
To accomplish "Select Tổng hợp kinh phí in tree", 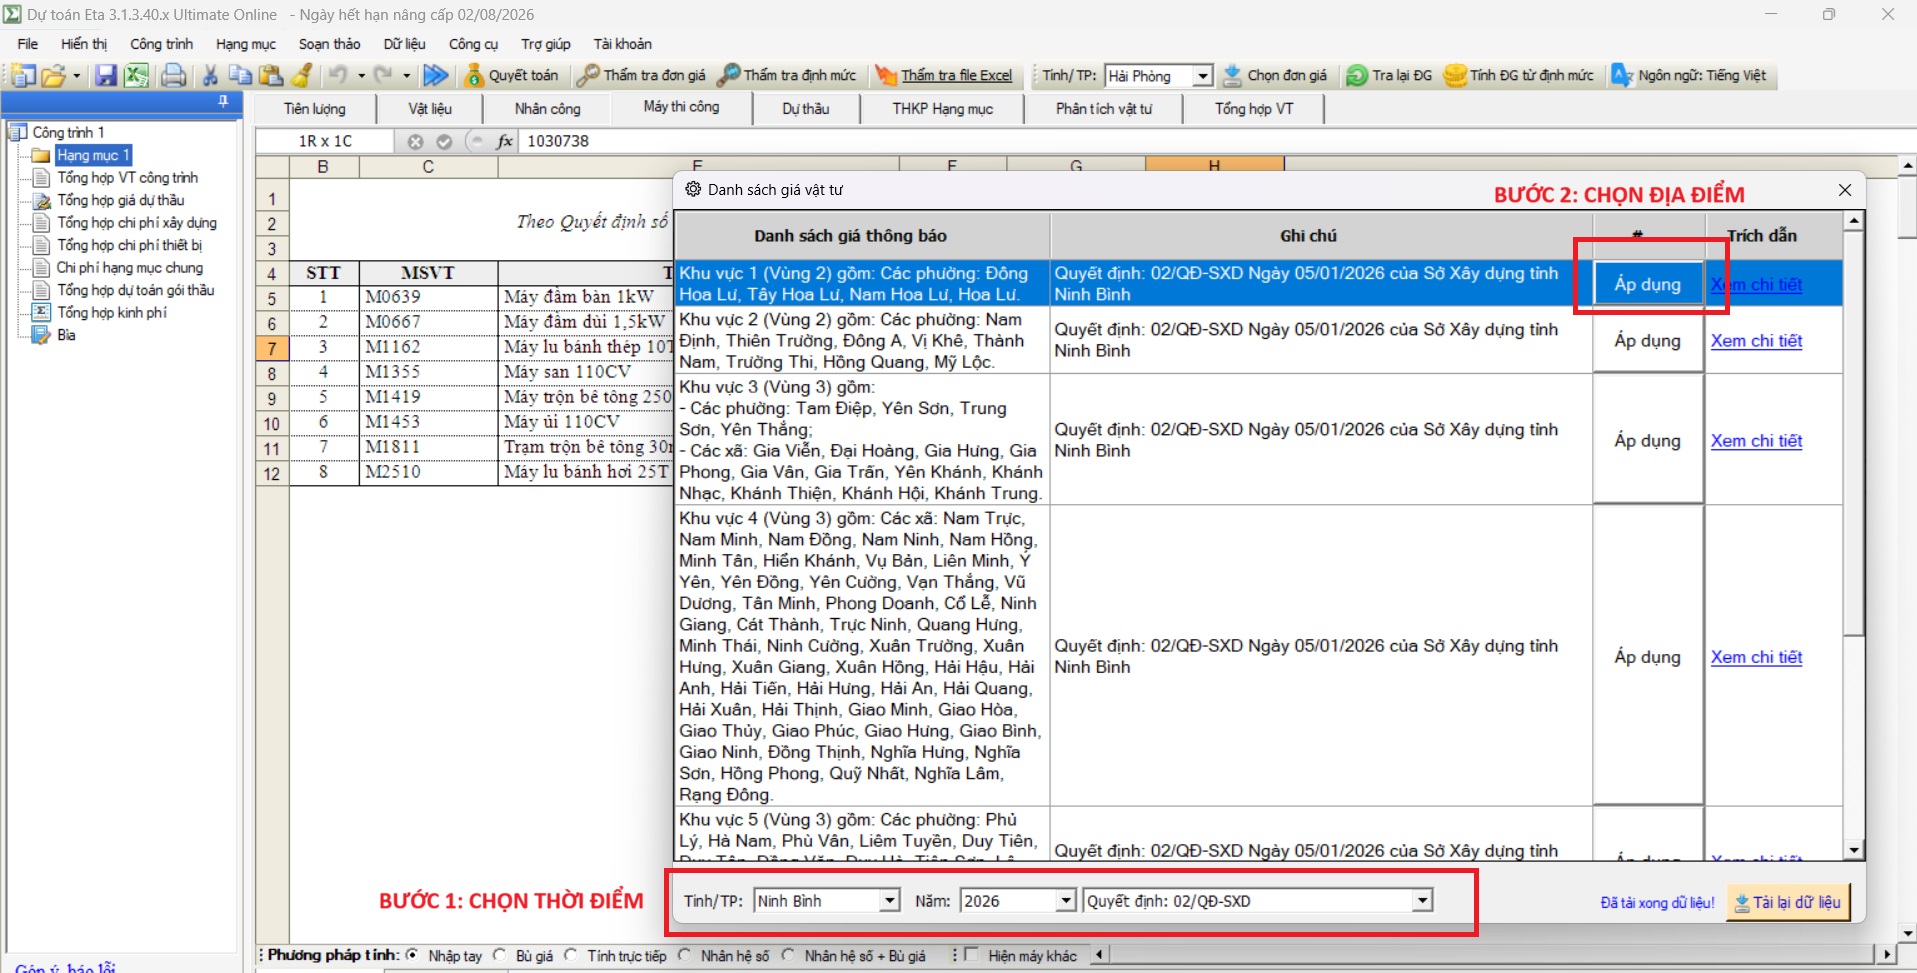I will (112, 313).
